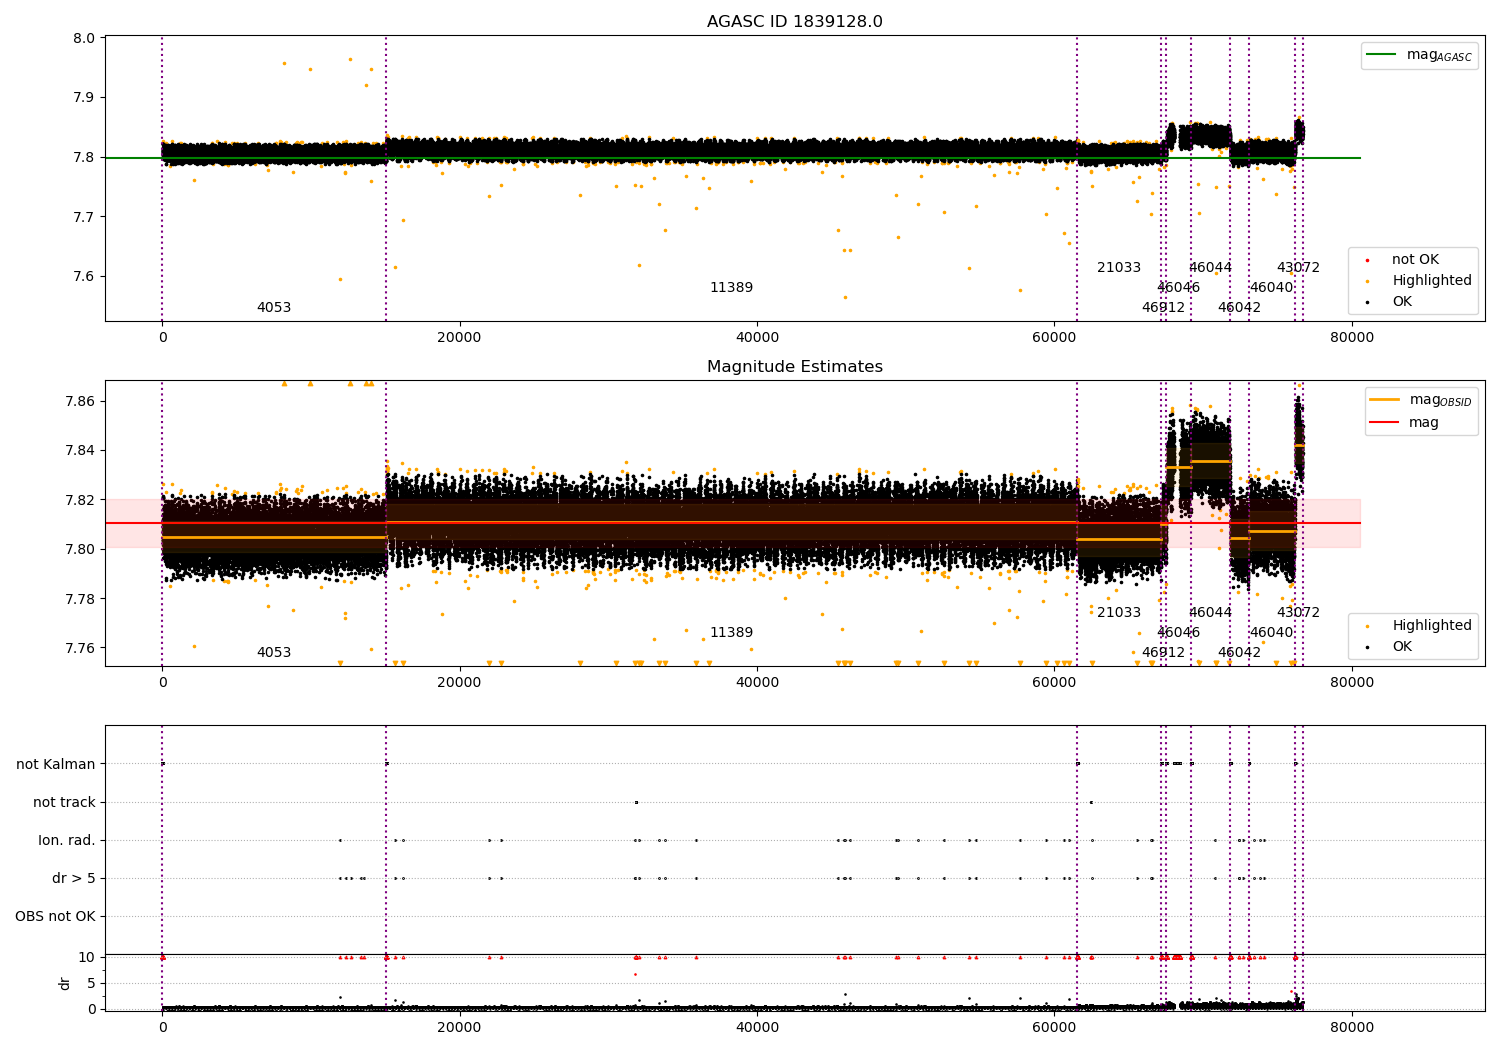
Task: Select the mag OBSID orange line legend entry
Action: click(x=1419, y=400)
